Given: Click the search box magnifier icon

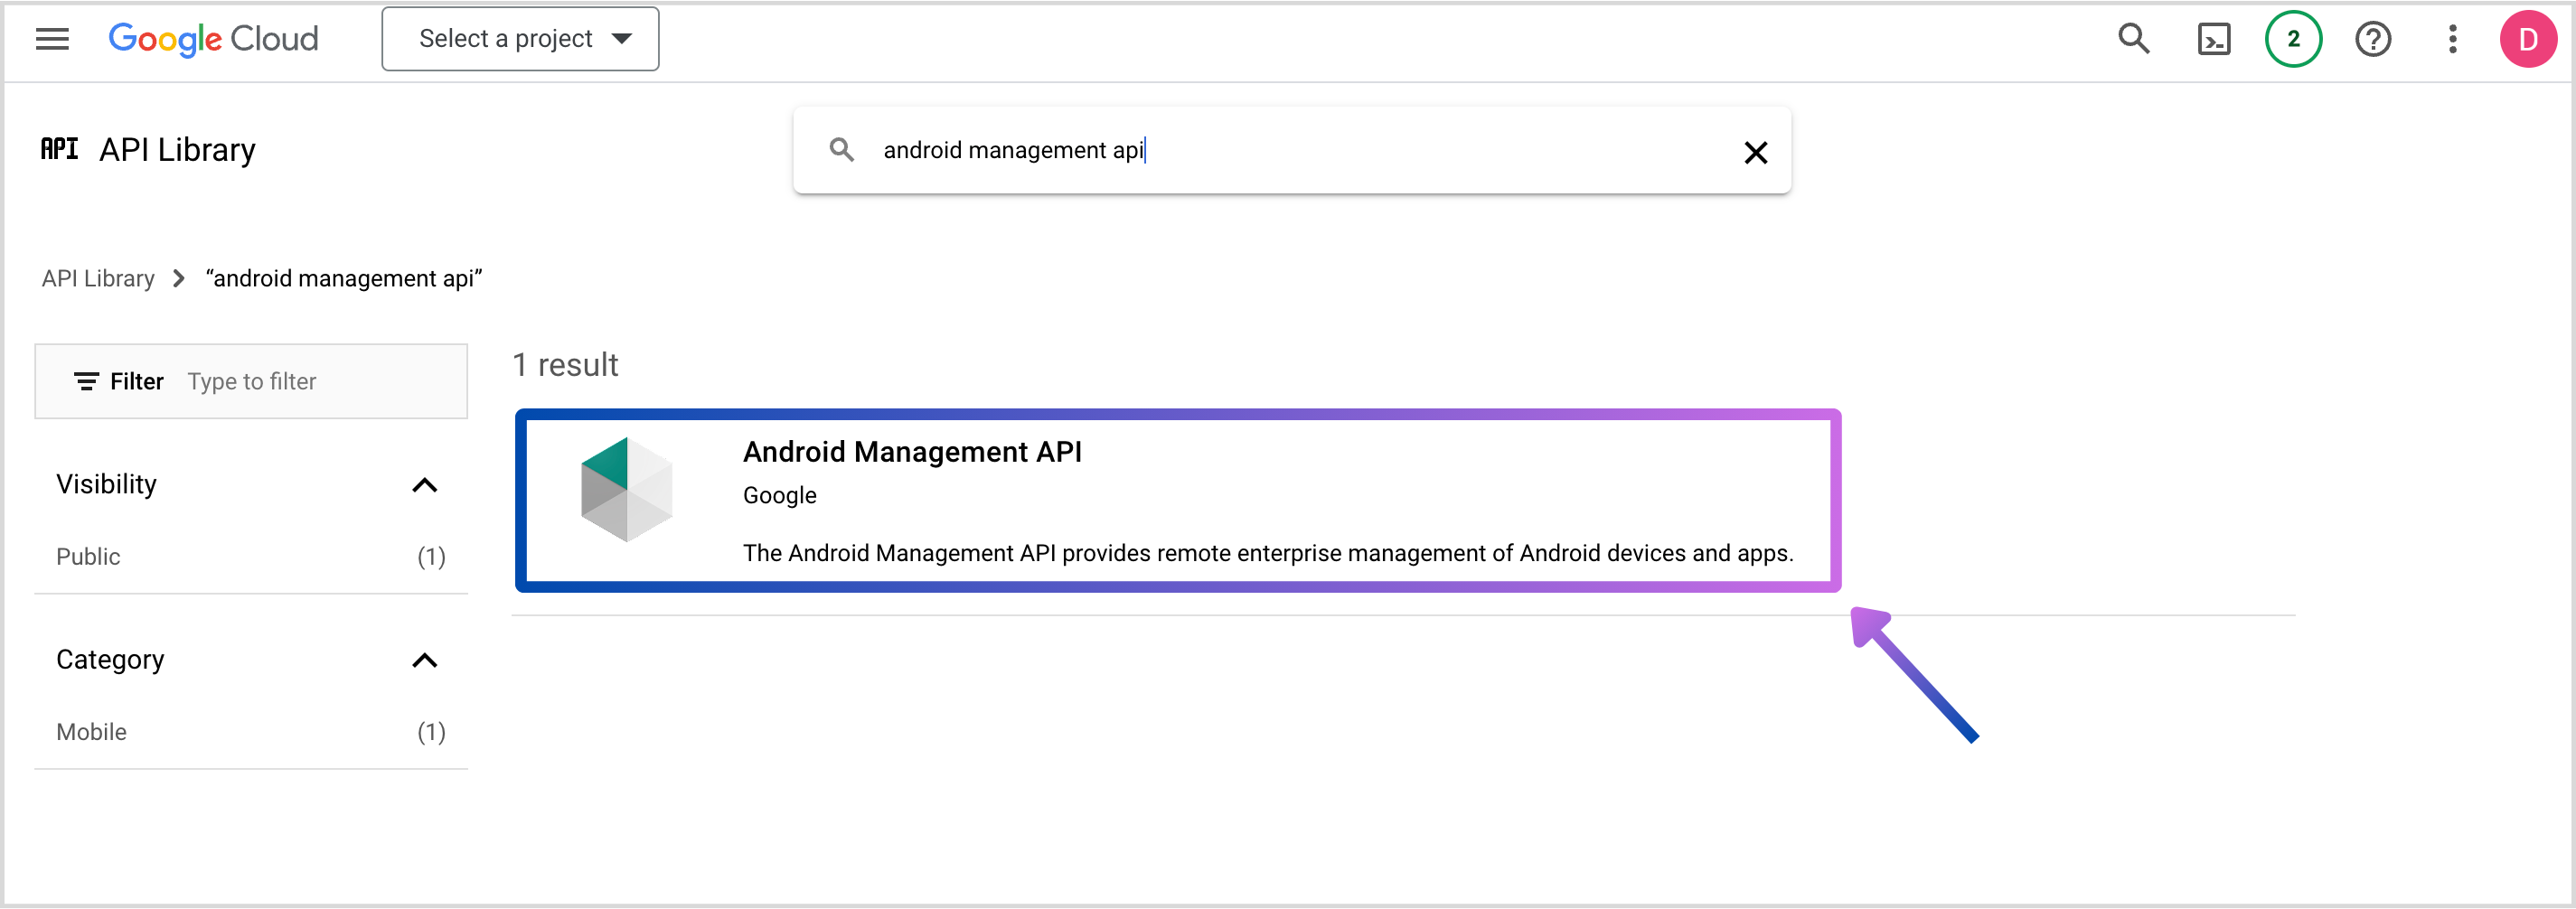Looking at the screenshot, I should tap(842, 150).
